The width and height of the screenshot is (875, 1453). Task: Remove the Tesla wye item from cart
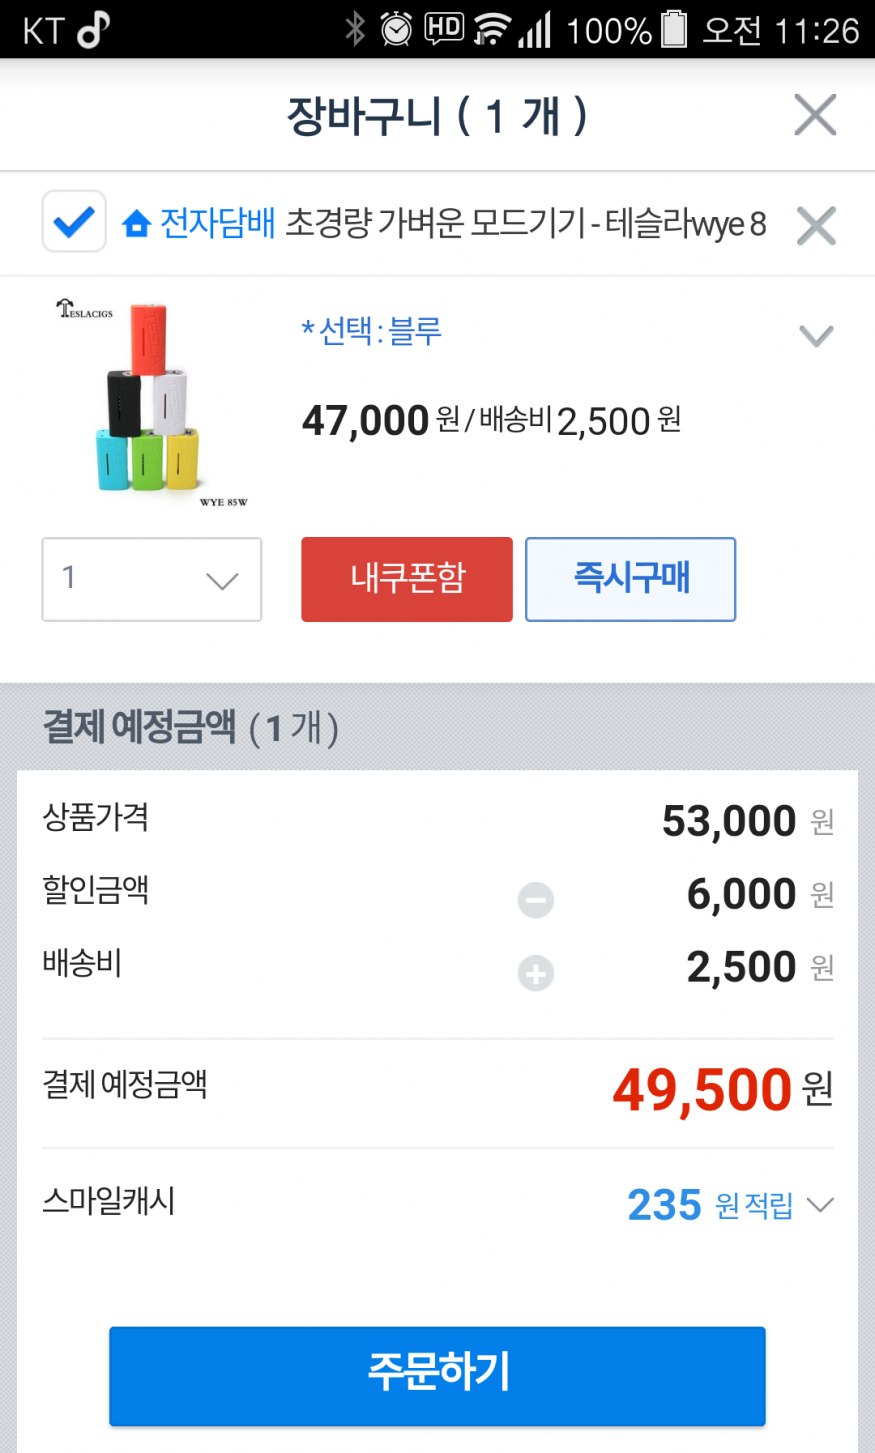coord(816,226)
